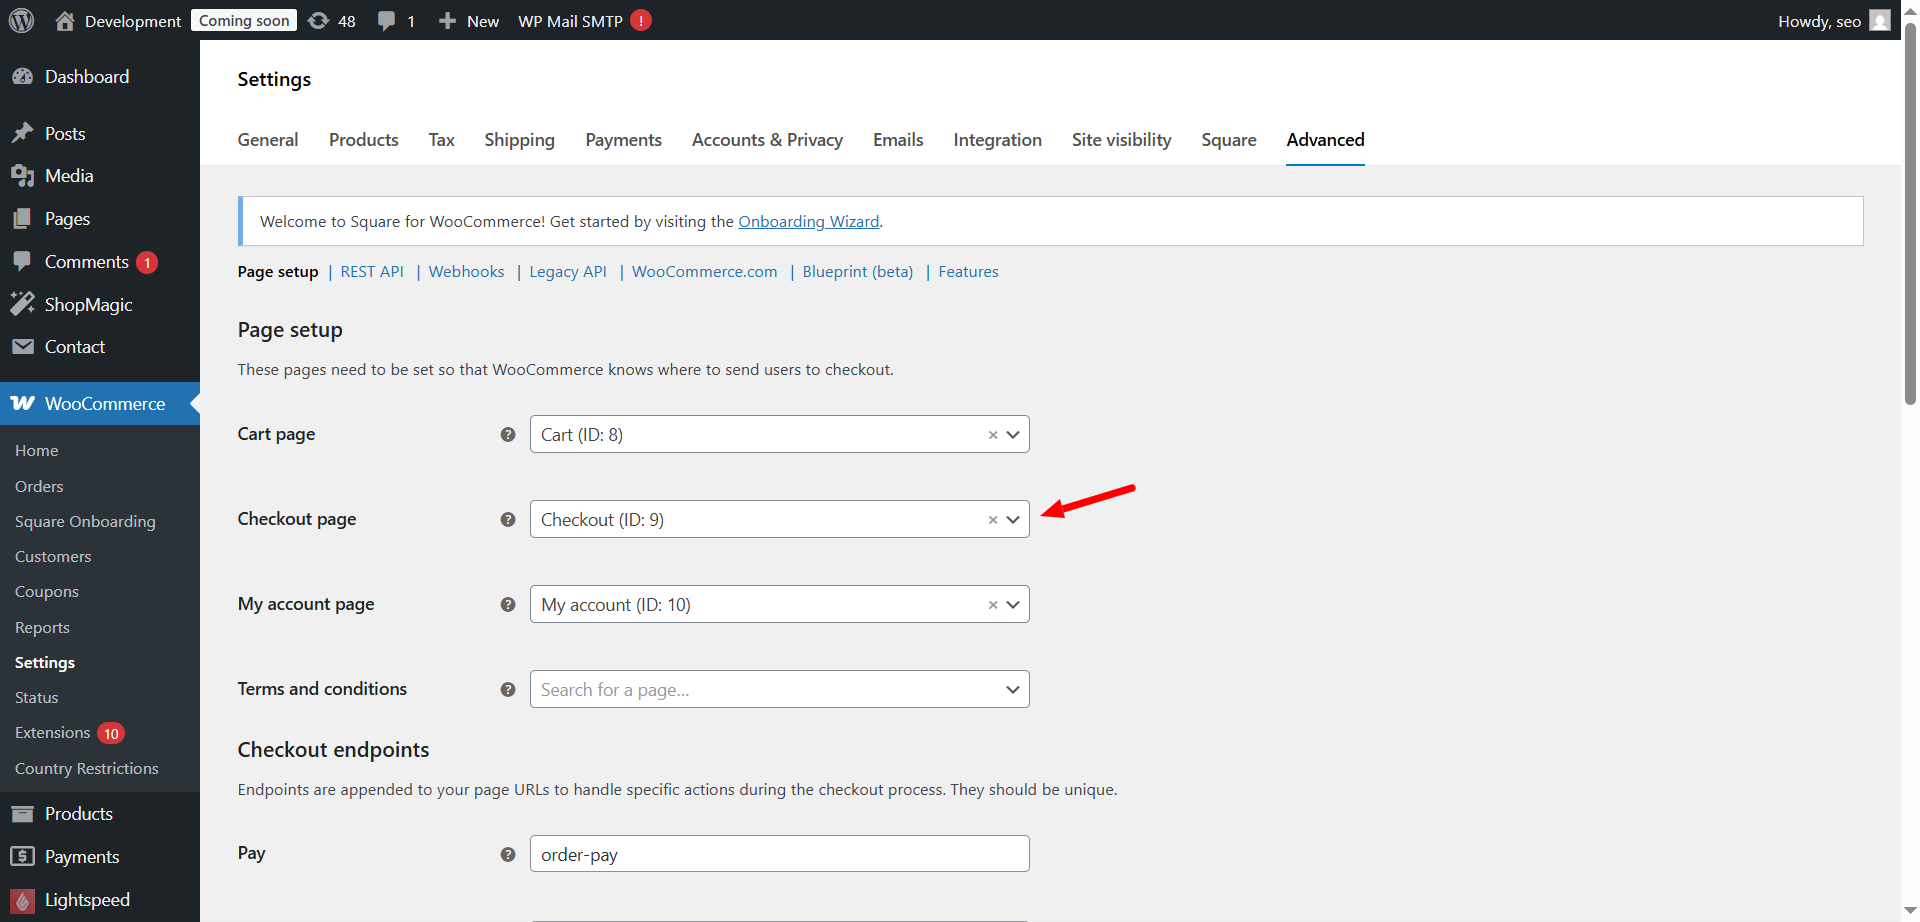Viewport: 1920px width, 922px height.
Task: Click the Pages icon in sidebar
Action: tap(22, 219)
